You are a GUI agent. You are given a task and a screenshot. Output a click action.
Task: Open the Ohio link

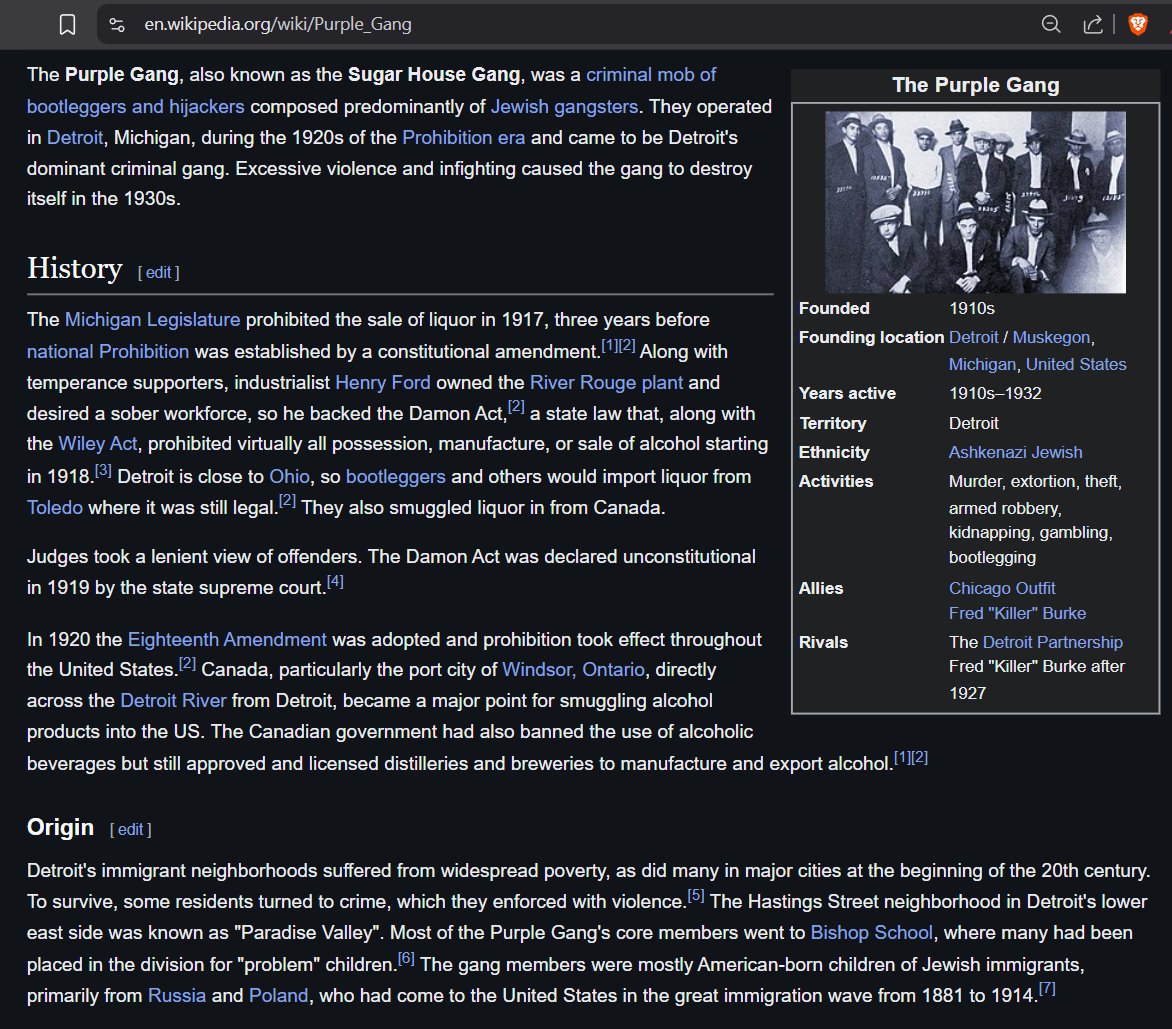pos(289,477)
